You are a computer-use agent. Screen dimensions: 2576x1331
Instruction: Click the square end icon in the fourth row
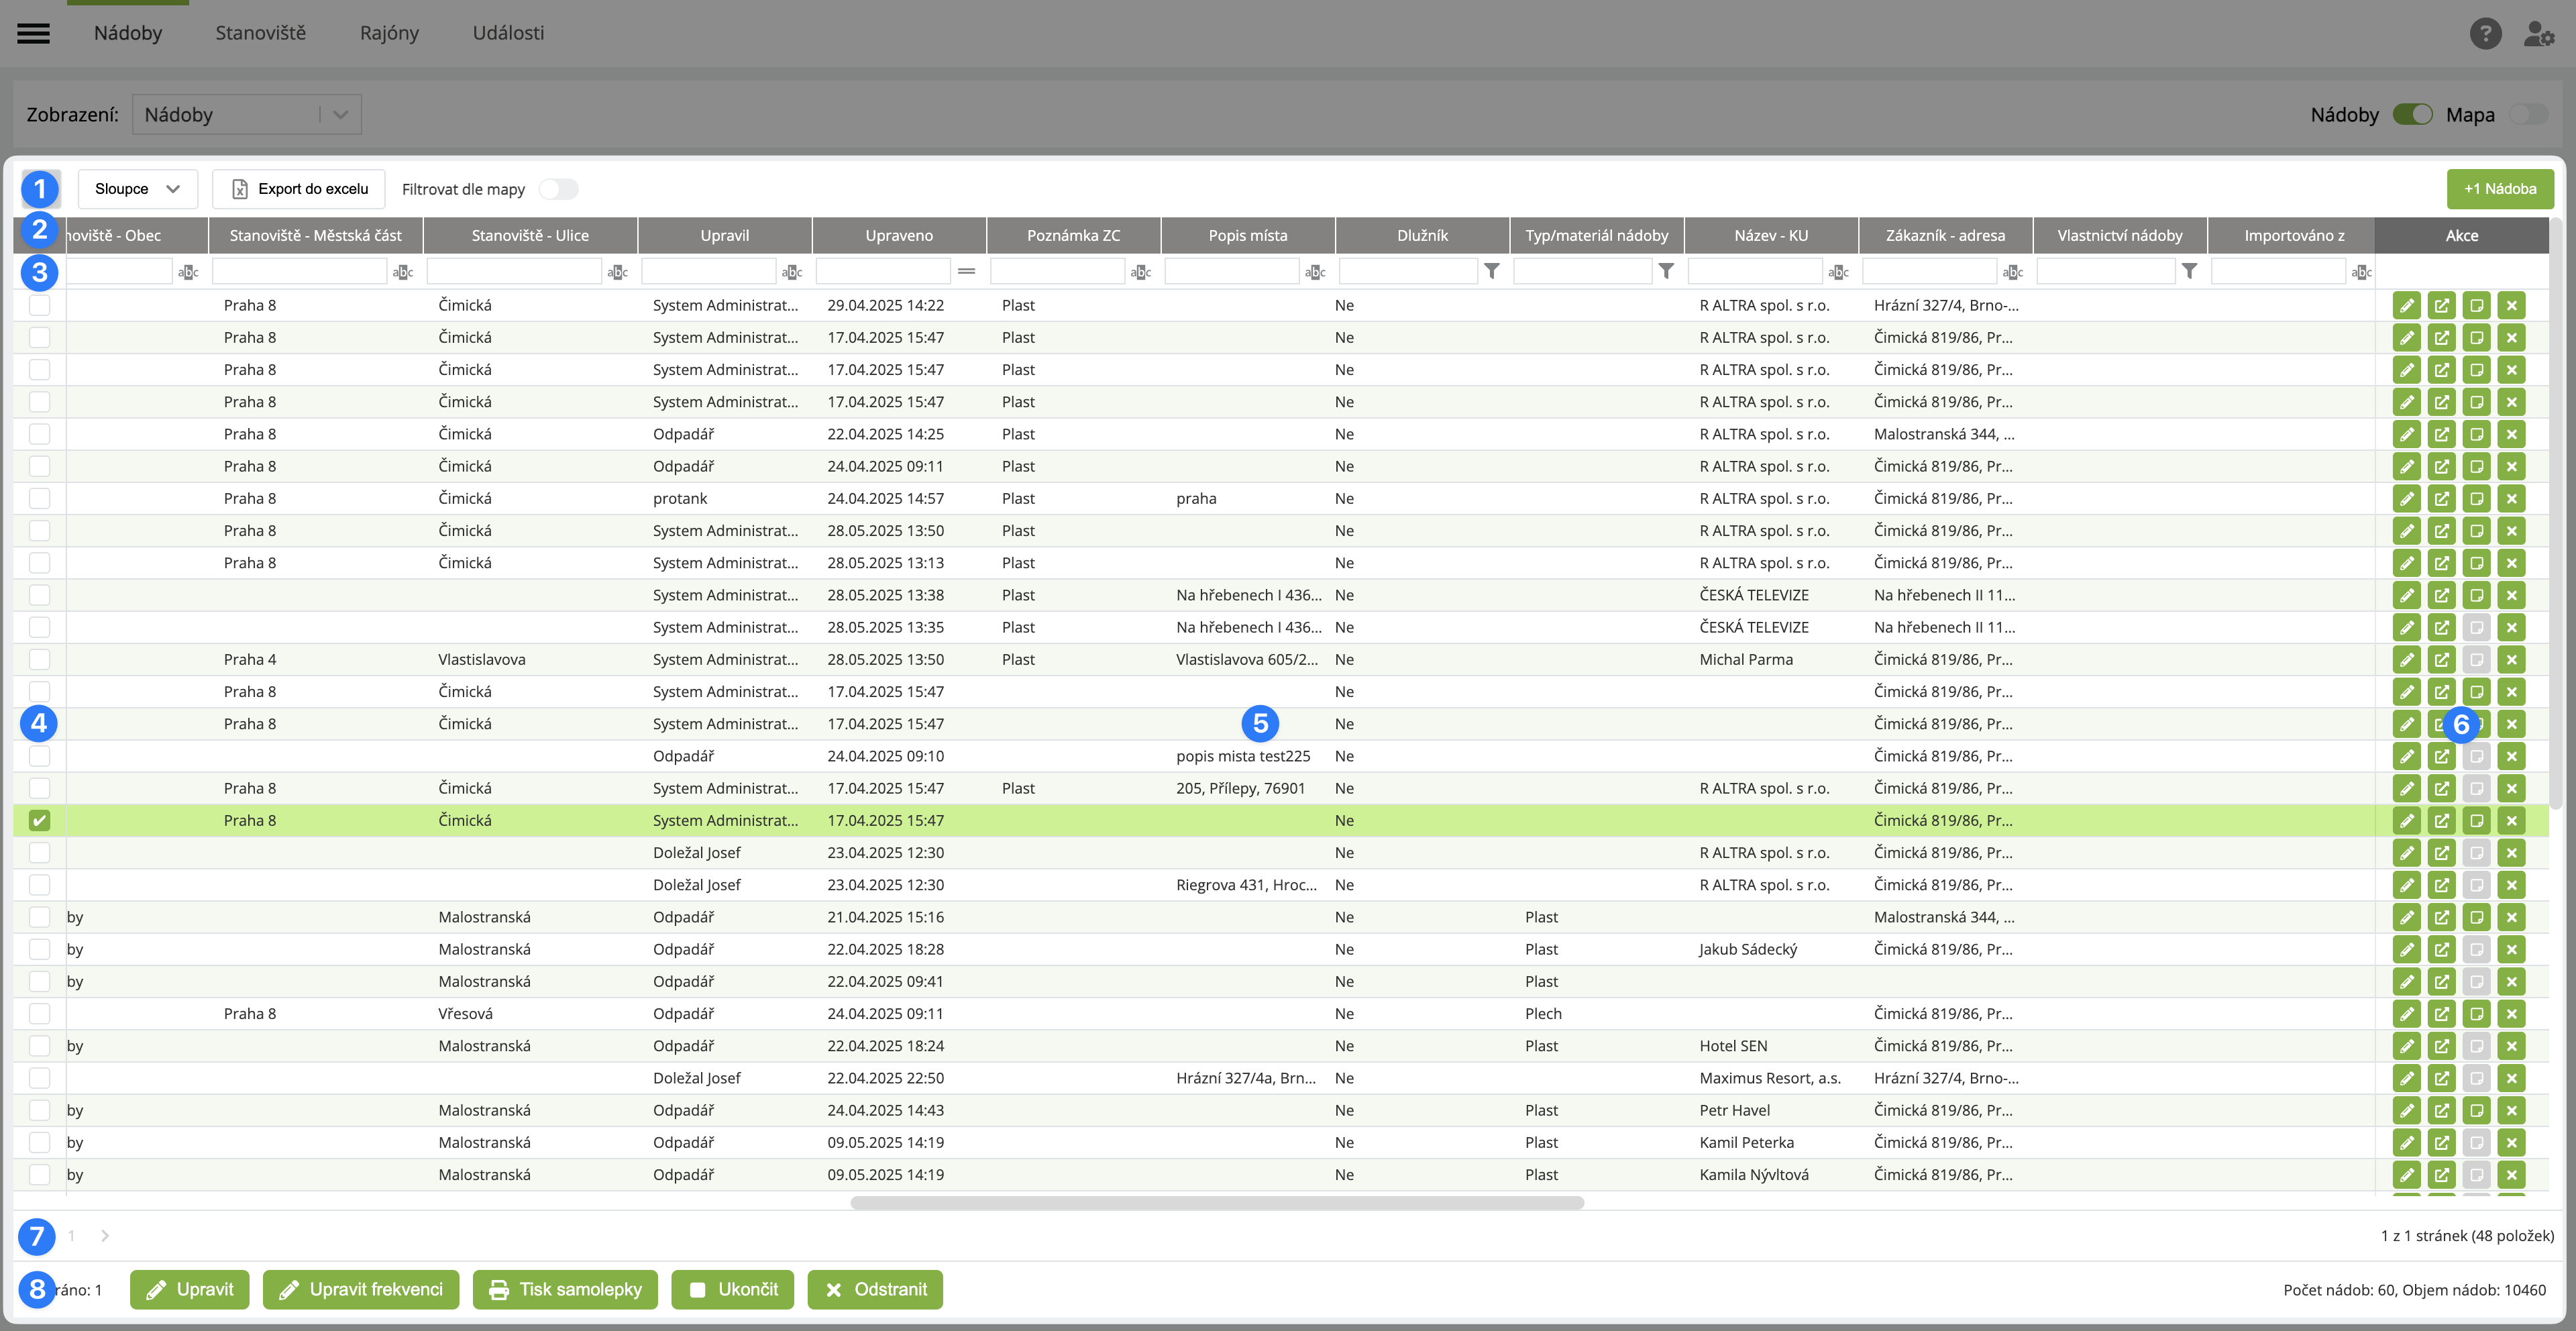pyautogui.click(x=2476, y=402)
